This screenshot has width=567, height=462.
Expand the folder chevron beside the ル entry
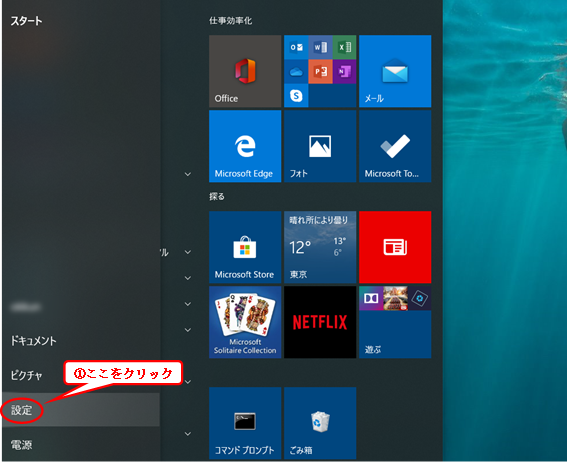tap(188, 252)
